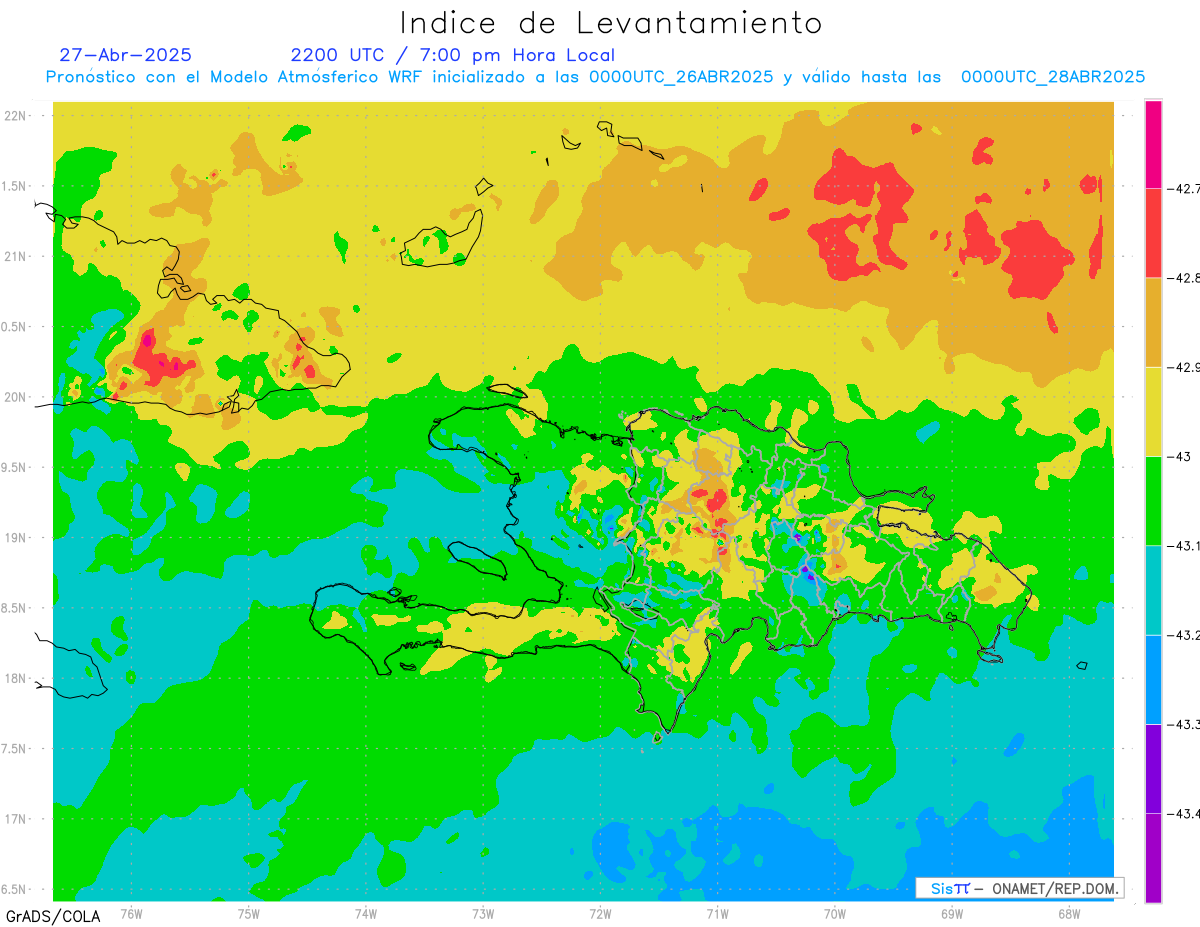Click the '22N' latitude label

pos(16,116)
